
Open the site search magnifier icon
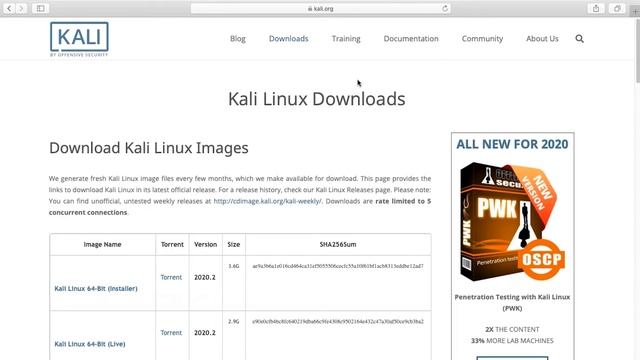tap(579, 39)
